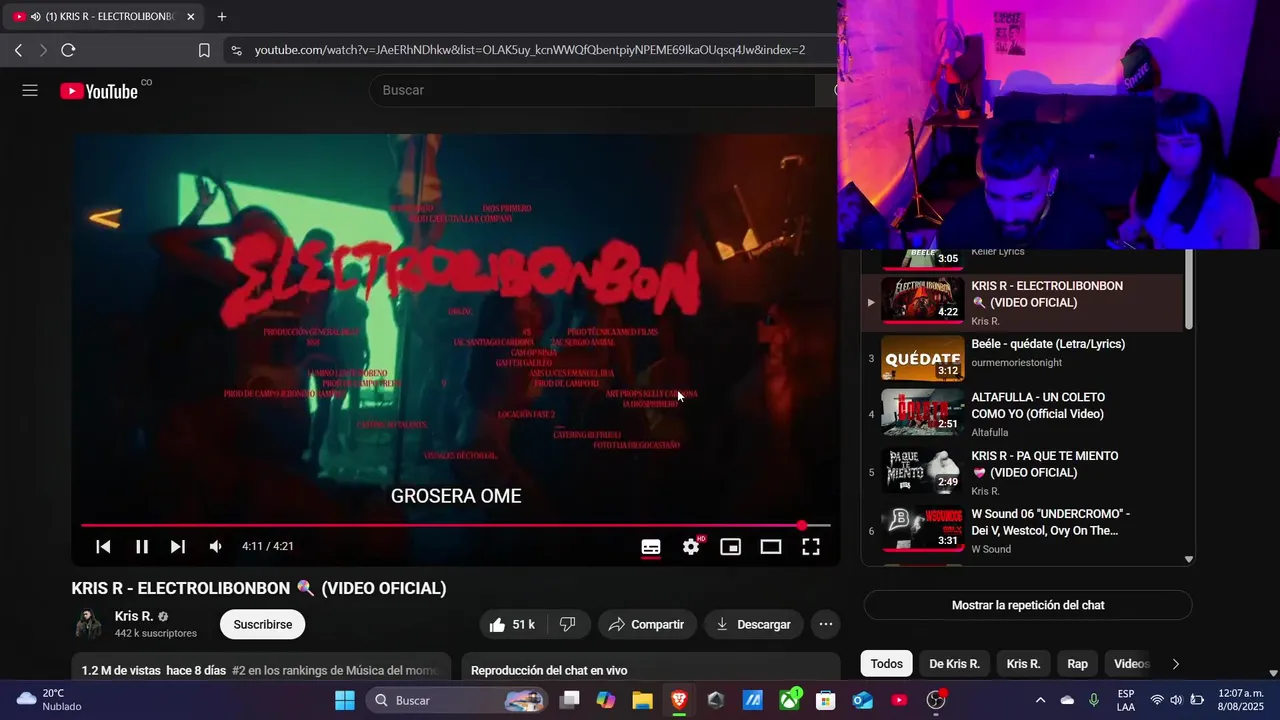Pause the ELECTROLIBONBON video
Screen dimensions: 1280x720
(x=142, y=546)
